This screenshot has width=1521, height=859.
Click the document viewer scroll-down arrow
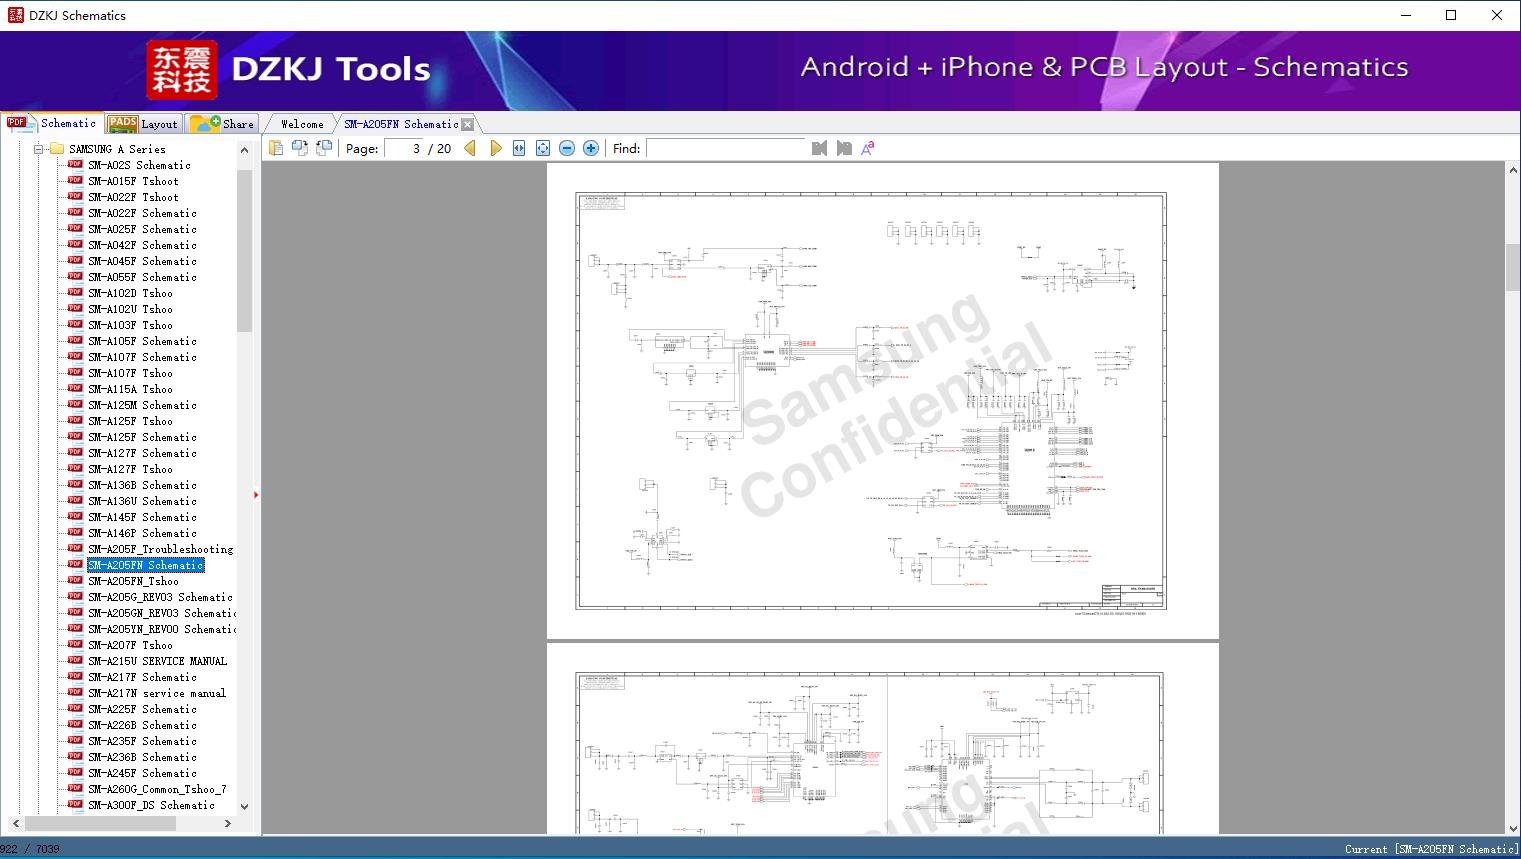(x=1513, y=826)
